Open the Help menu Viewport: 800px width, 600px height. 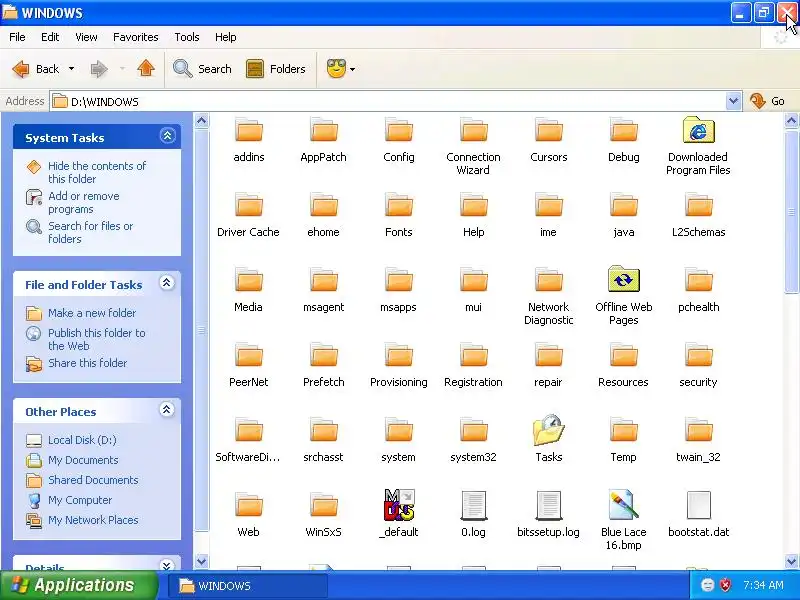pyautogui.click(x=226, y=37)
